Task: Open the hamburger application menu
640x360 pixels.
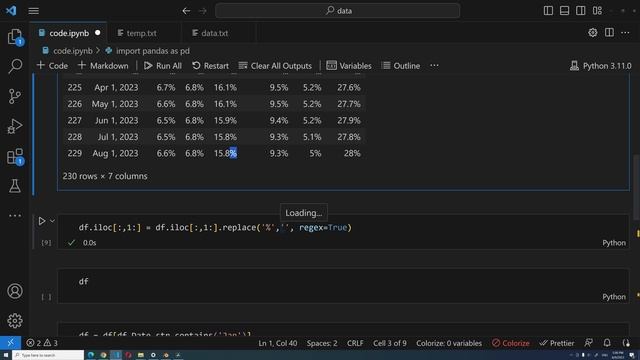Action: (x=33, y=11)
